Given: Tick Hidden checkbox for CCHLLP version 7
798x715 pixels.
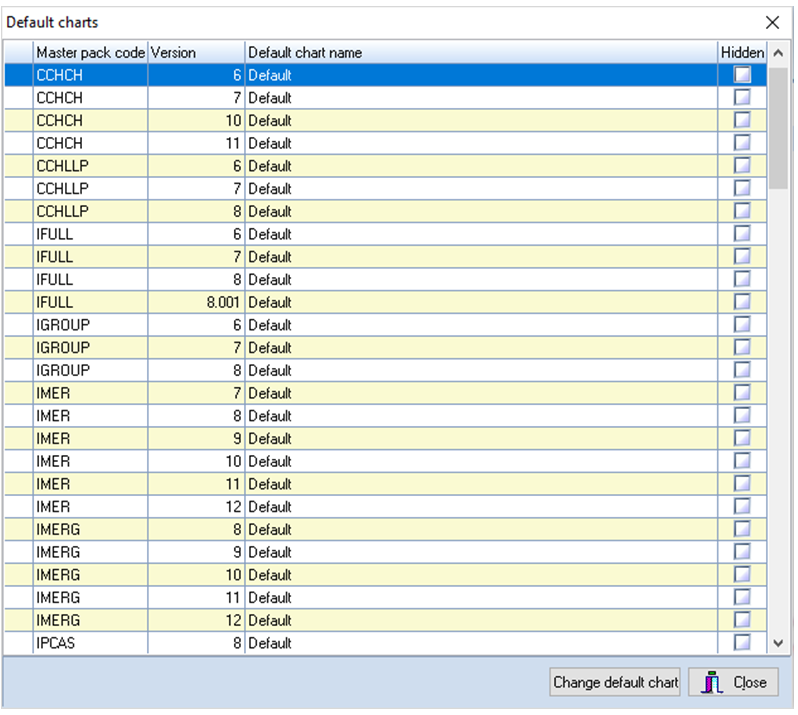Looking at the screenshot, I should tap(742, 188).
